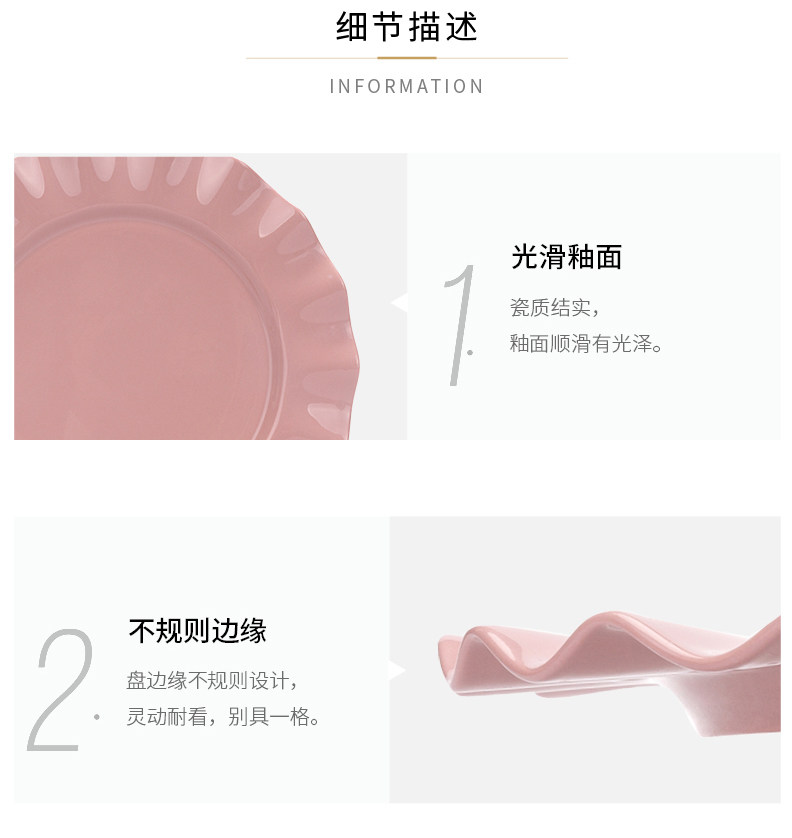Open the pink plate top-view image
Screen dimensions: 792x838
(x=210, y=297)
